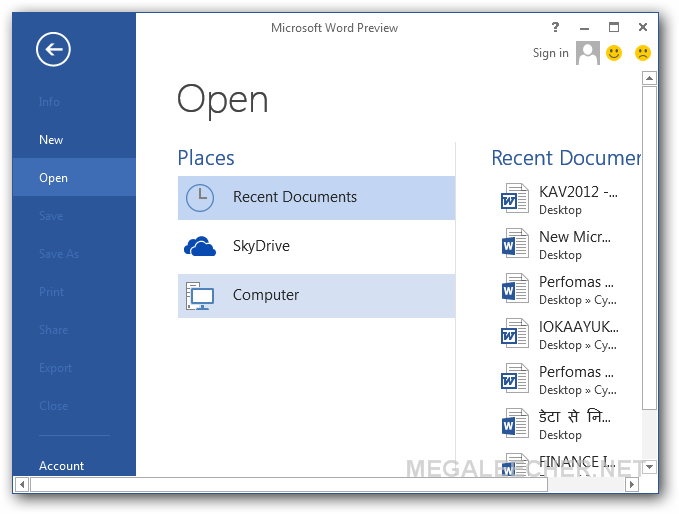Send a smile with the happy face icon
The height and width of the screenshot is (514, 679).
614,53
